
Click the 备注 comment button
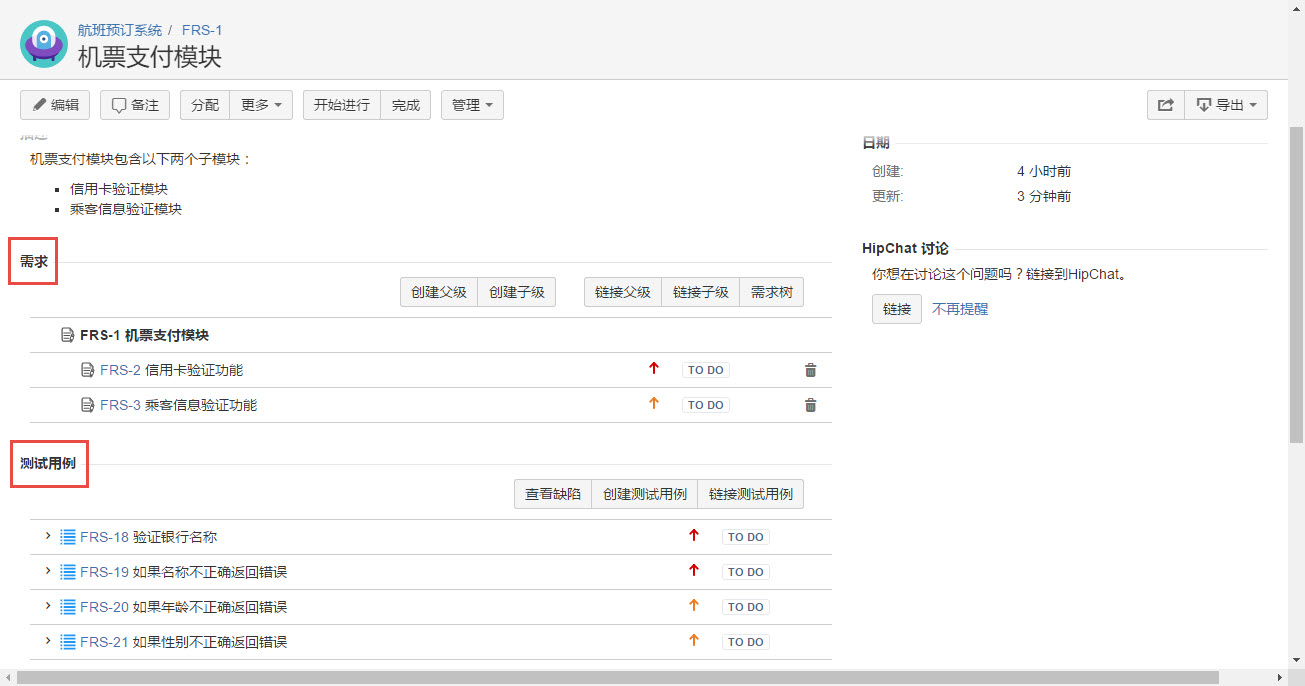click(x=135, y=105)
